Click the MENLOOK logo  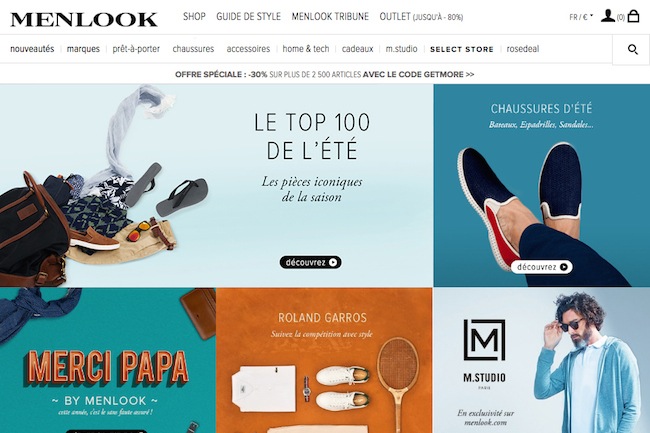click(84, 19)
